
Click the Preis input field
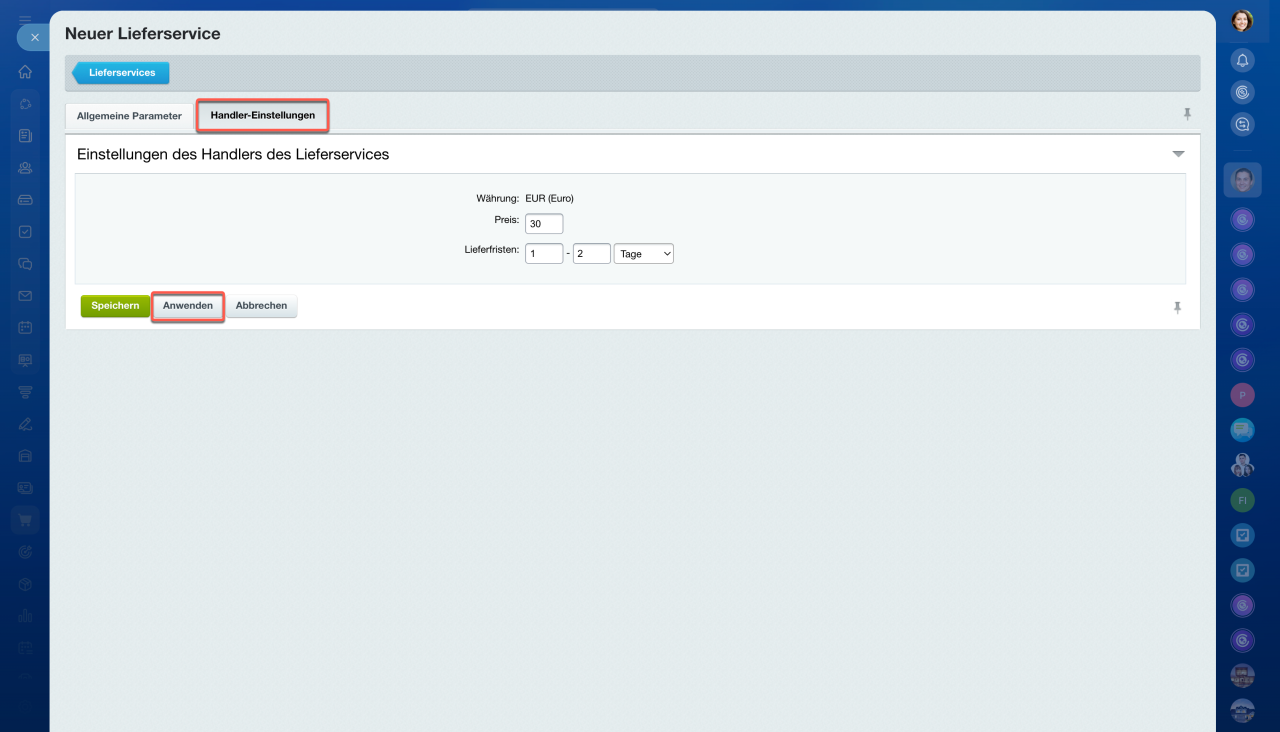[543, 224]
